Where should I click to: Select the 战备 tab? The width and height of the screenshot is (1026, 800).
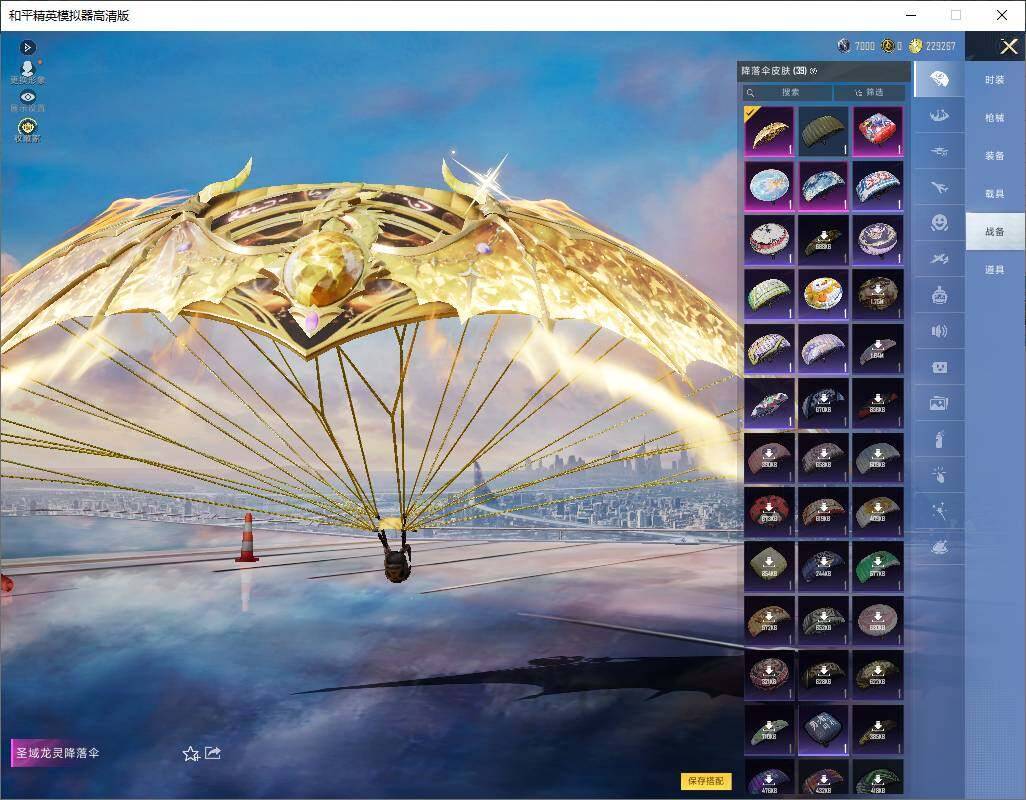click(x=995, y=232)
